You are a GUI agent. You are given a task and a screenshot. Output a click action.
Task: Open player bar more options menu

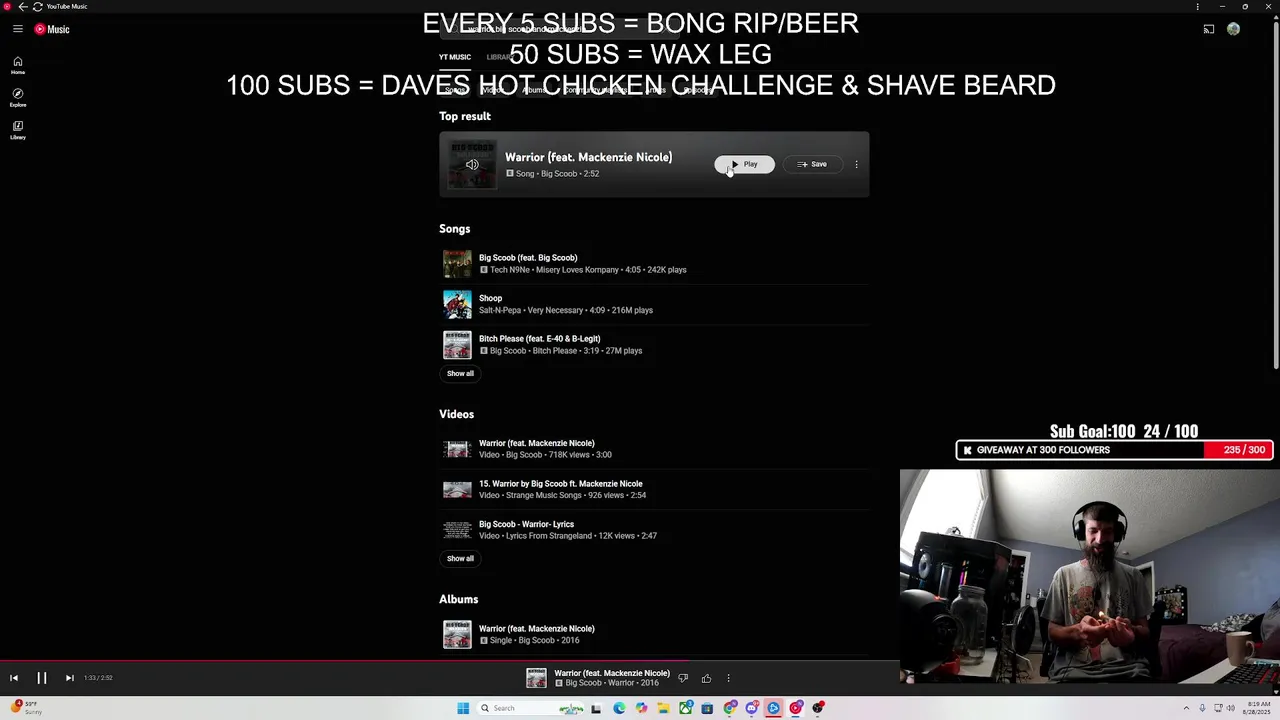click(x=728, y=678)
